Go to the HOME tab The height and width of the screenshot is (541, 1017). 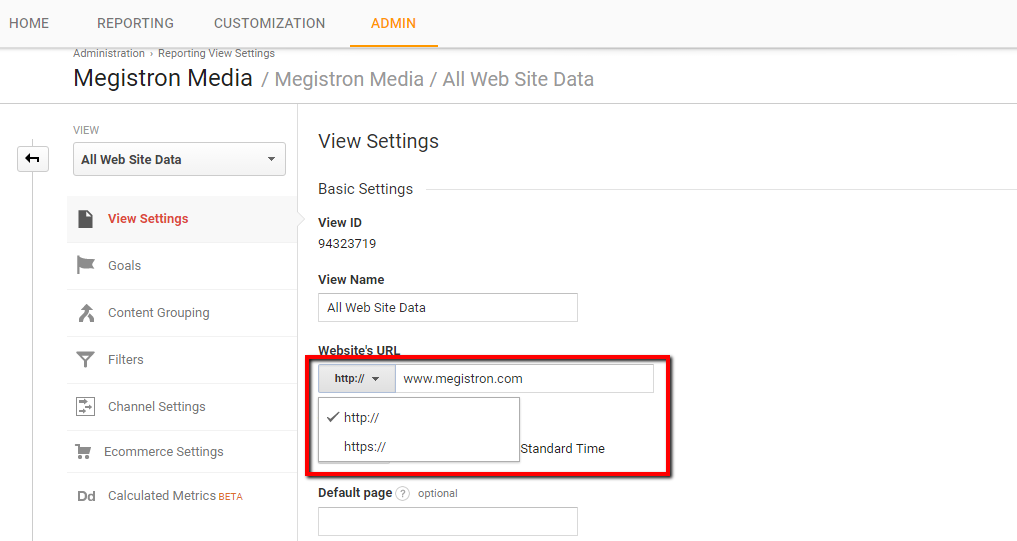(29, 23)
